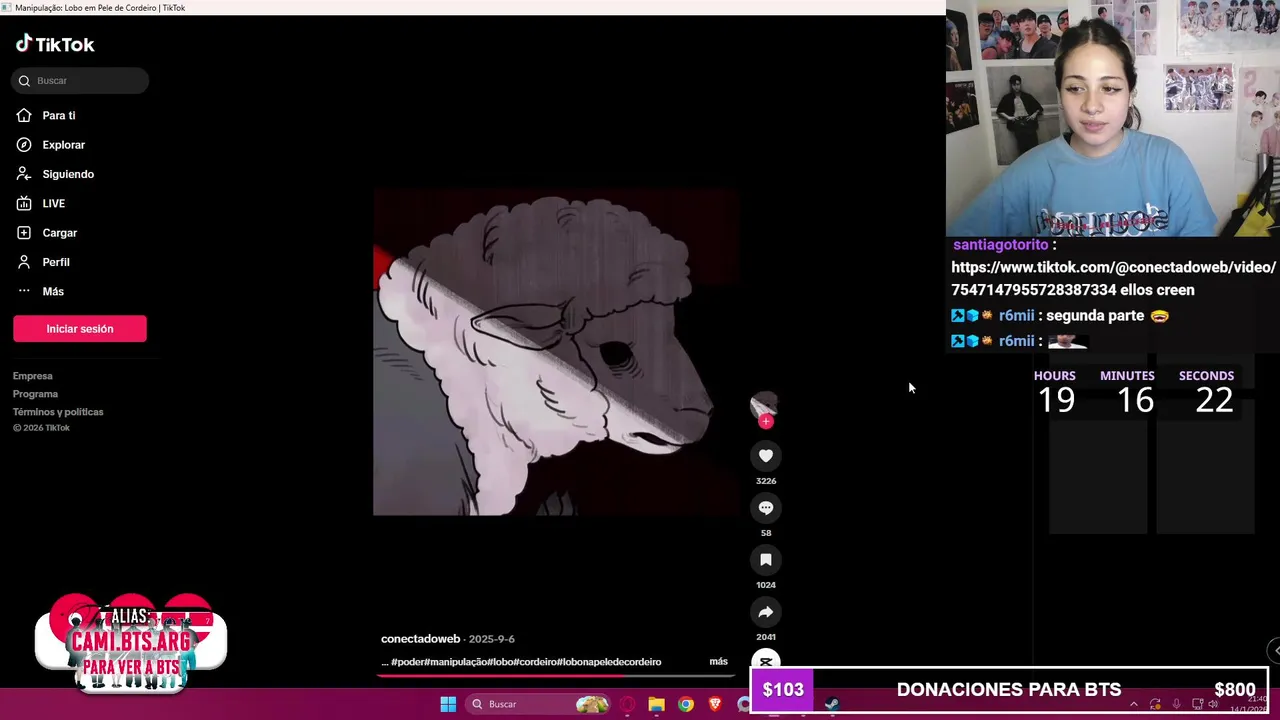The width and height of the screenshot is (1280, 720).
Task: Open Brave browser from the taskbar
Action: pos(715,704)
